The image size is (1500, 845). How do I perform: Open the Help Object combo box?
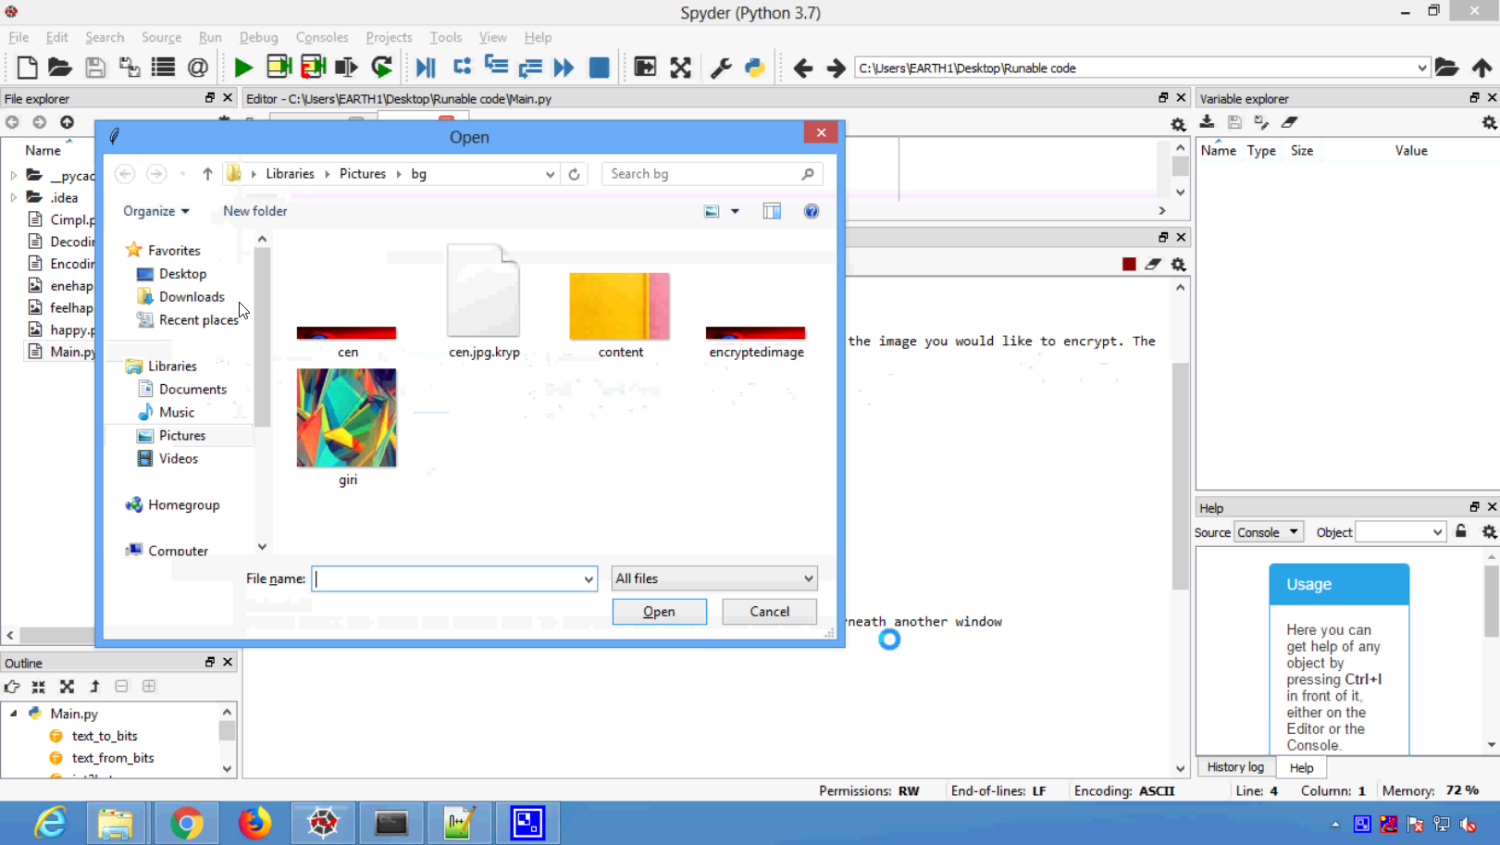tap(1400, 532)
